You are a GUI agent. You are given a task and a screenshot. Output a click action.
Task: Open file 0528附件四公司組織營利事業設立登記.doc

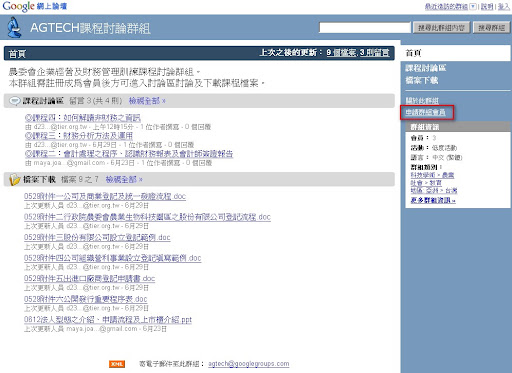click(x=112, y=258)
